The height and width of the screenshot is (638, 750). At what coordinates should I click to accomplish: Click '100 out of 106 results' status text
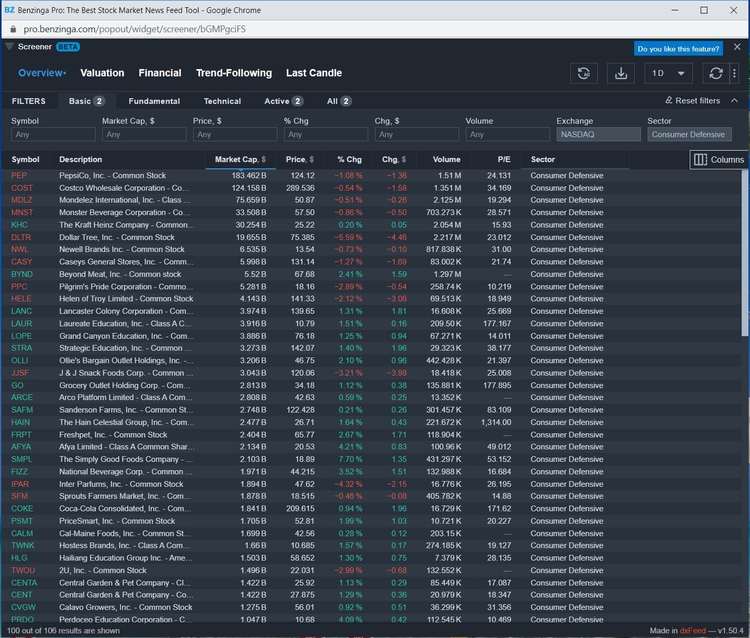click(63, 630)
